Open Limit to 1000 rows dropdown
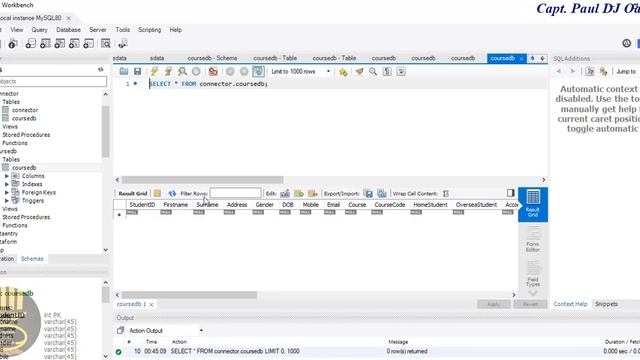The width and height of the screenshot is (640, 360). [x=301, y=71]
